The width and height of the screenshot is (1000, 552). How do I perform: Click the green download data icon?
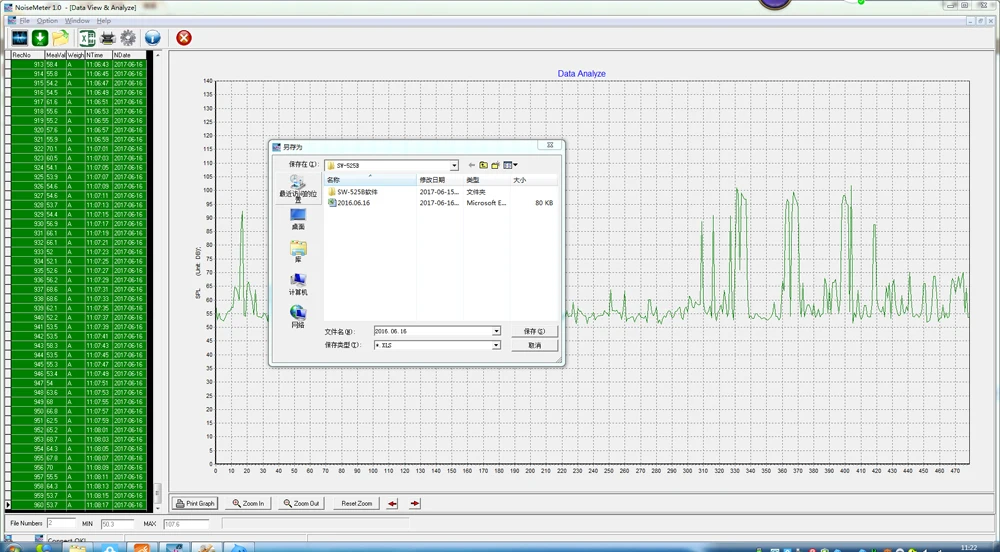[x=40, y=38]
